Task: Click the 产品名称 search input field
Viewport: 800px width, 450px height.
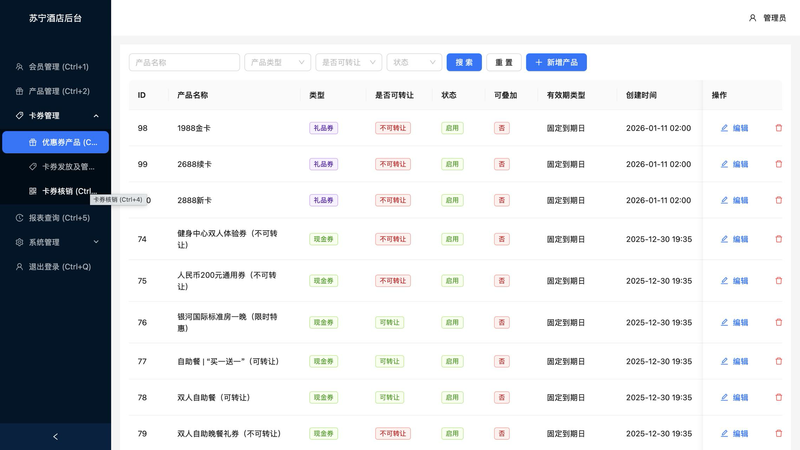Action: click(x=184, y=62)
